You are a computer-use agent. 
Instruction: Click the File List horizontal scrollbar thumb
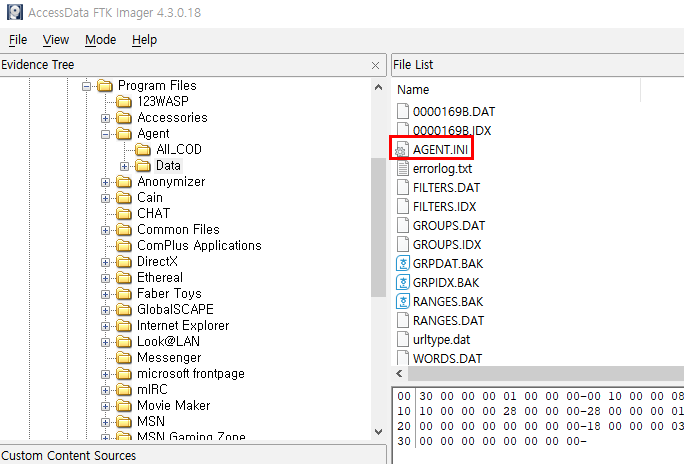click(x=545, y=374)
